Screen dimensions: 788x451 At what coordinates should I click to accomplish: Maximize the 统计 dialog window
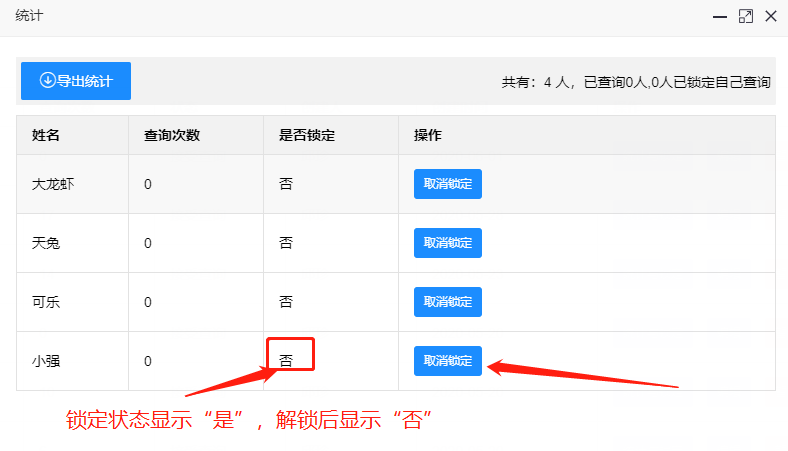(x=745, y=16)
